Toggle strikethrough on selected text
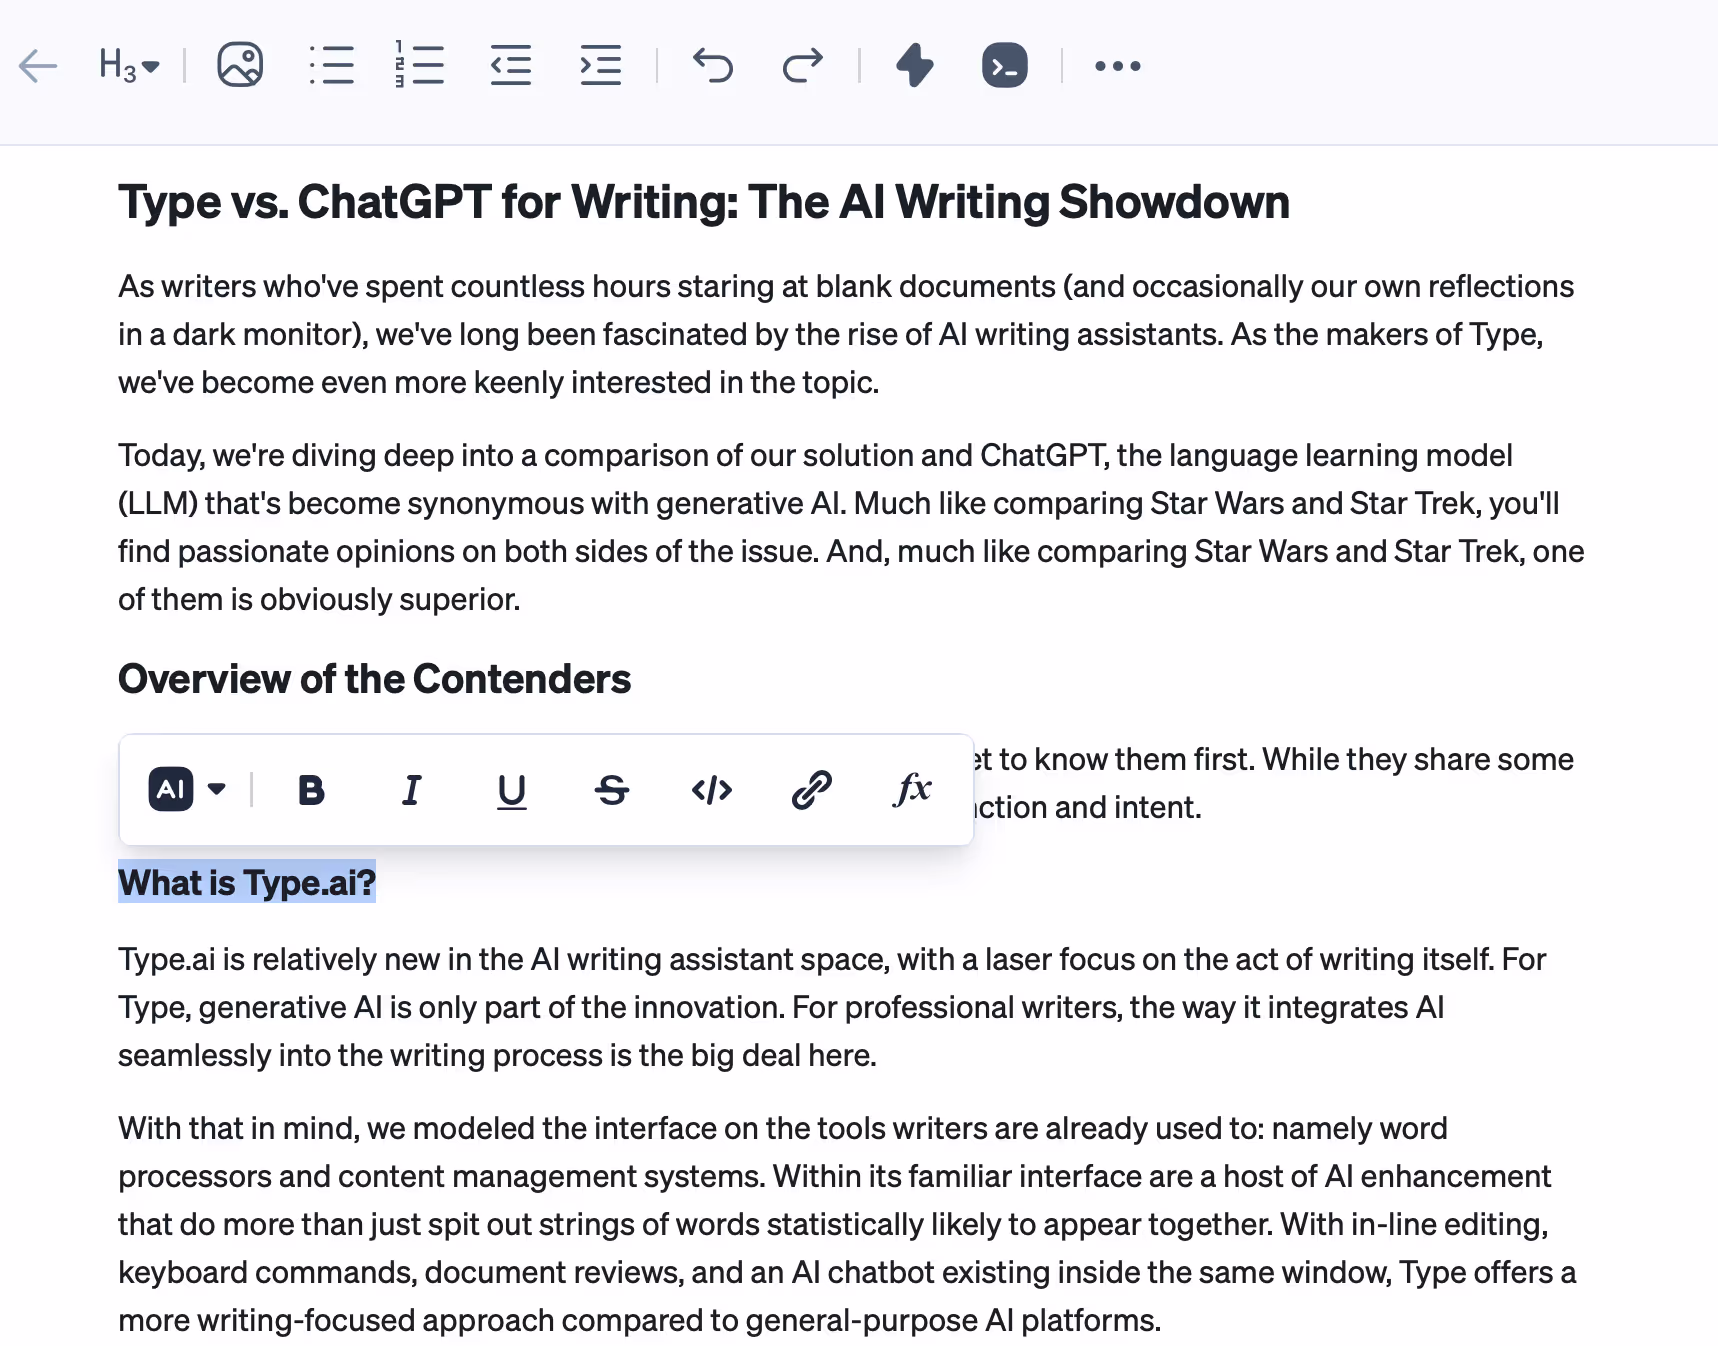 [612, 790]
